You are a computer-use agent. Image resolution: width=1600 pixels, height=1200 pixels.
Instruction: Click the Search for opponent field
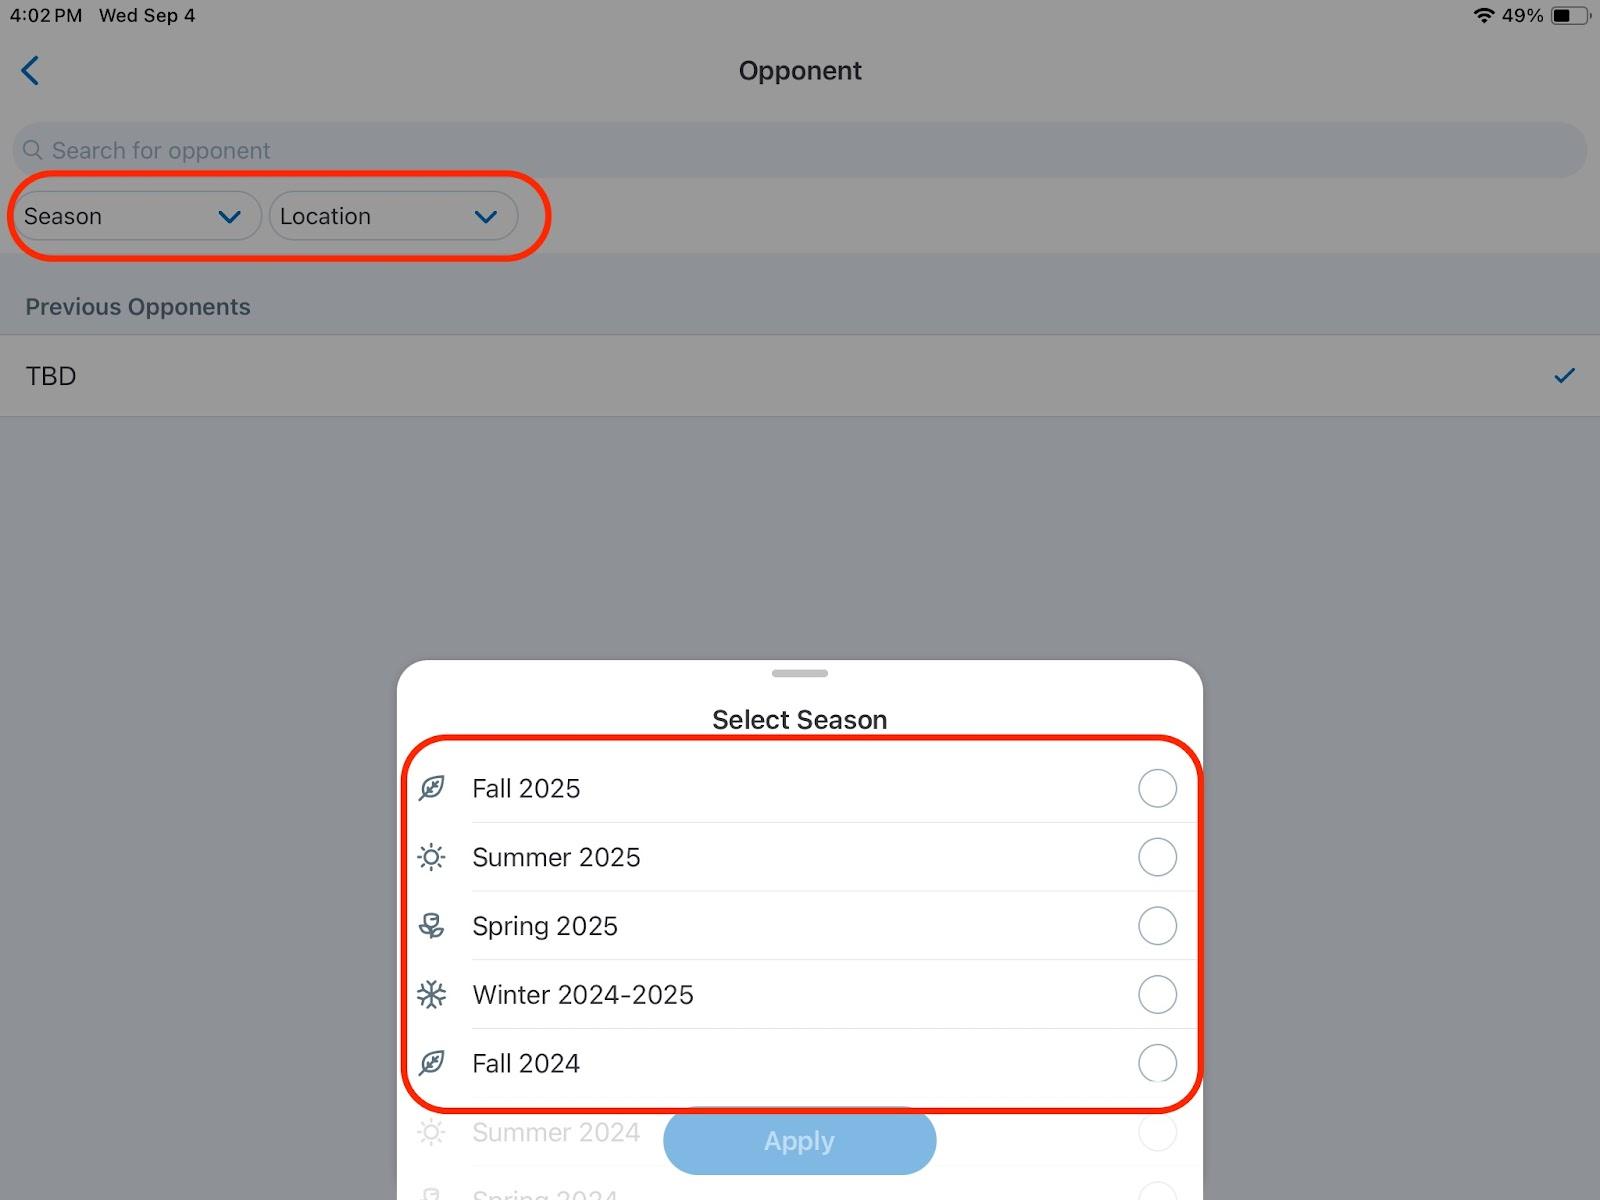(800, 150)
